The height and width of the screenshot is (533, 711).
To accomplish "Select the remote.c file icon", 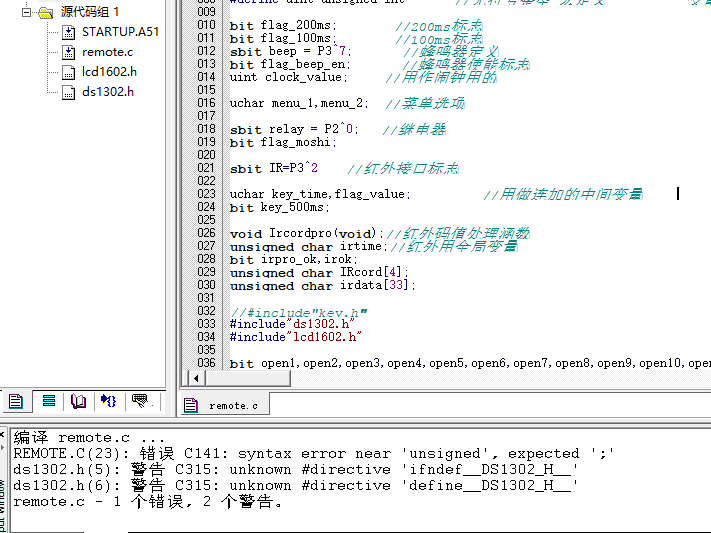I will (x=68, y=52).
